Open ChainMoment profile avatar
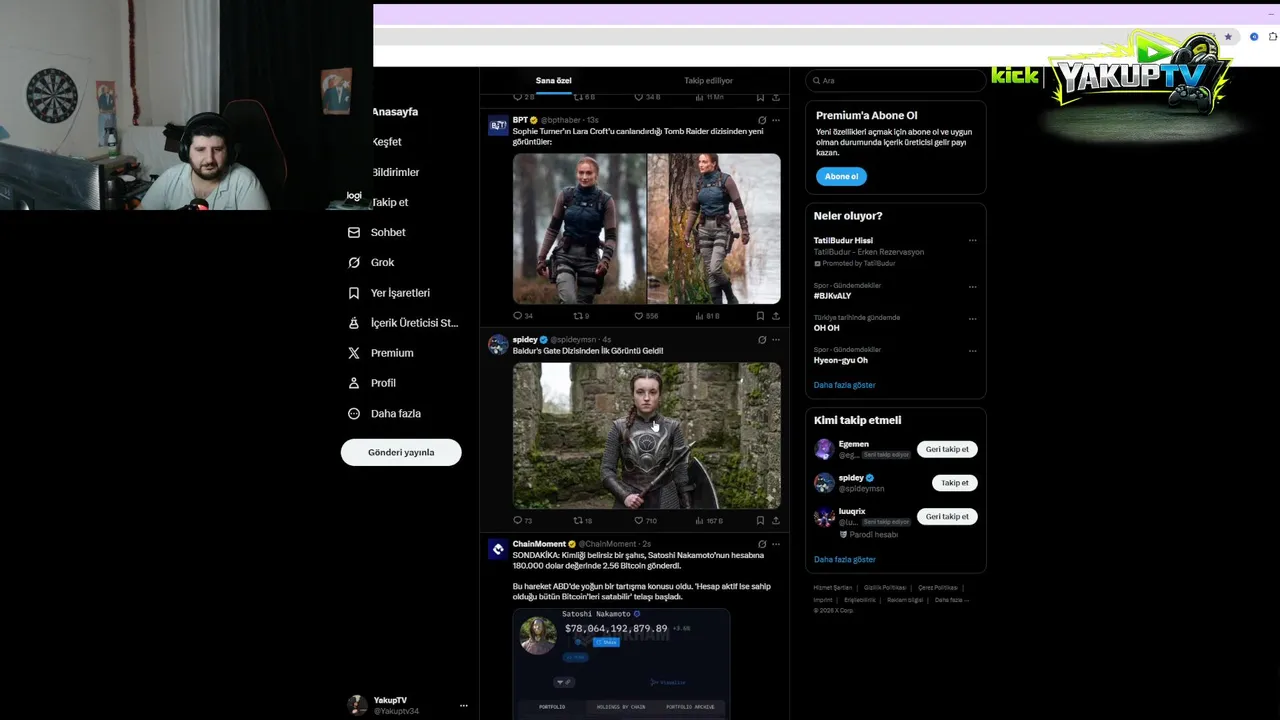The height and width of the screenshot is (720, 1280). [x=498, y=549]
